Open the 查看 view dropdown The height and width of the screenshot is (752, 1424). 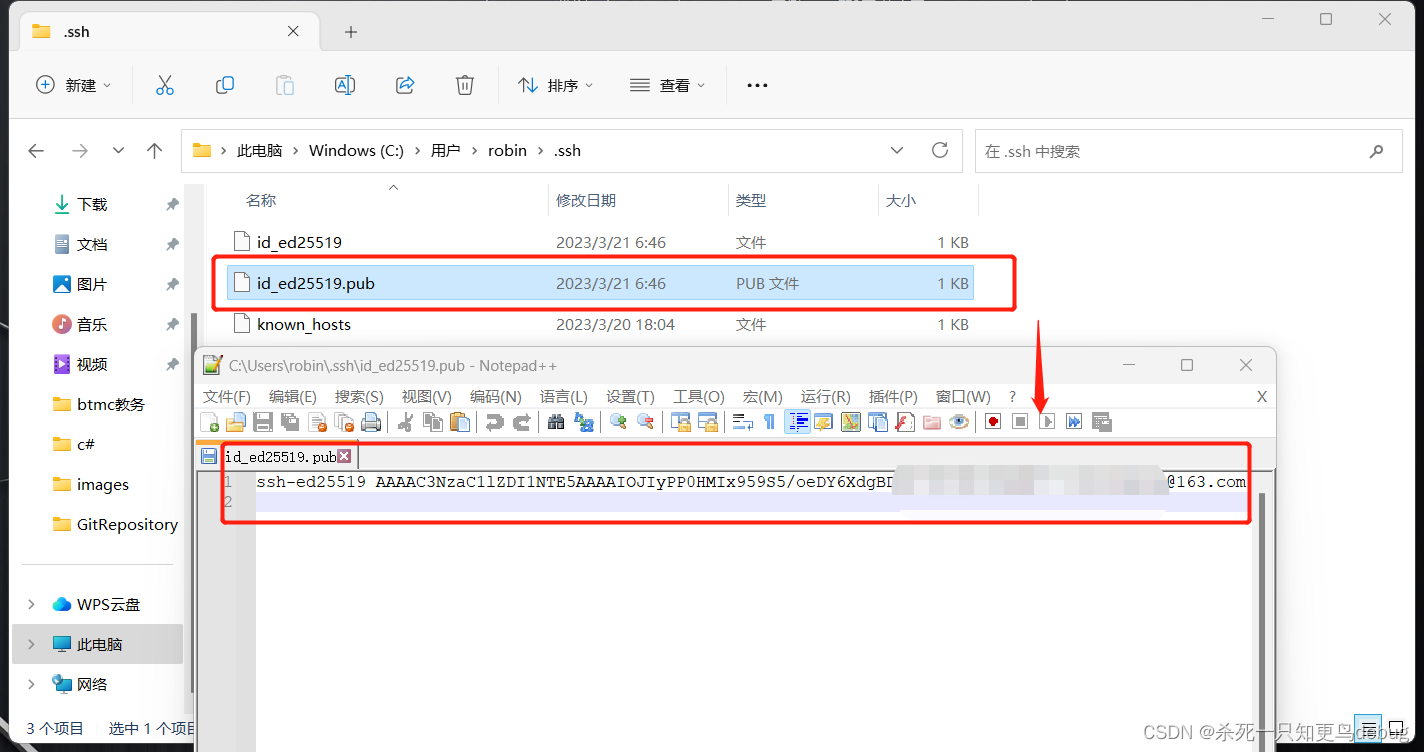668,85
